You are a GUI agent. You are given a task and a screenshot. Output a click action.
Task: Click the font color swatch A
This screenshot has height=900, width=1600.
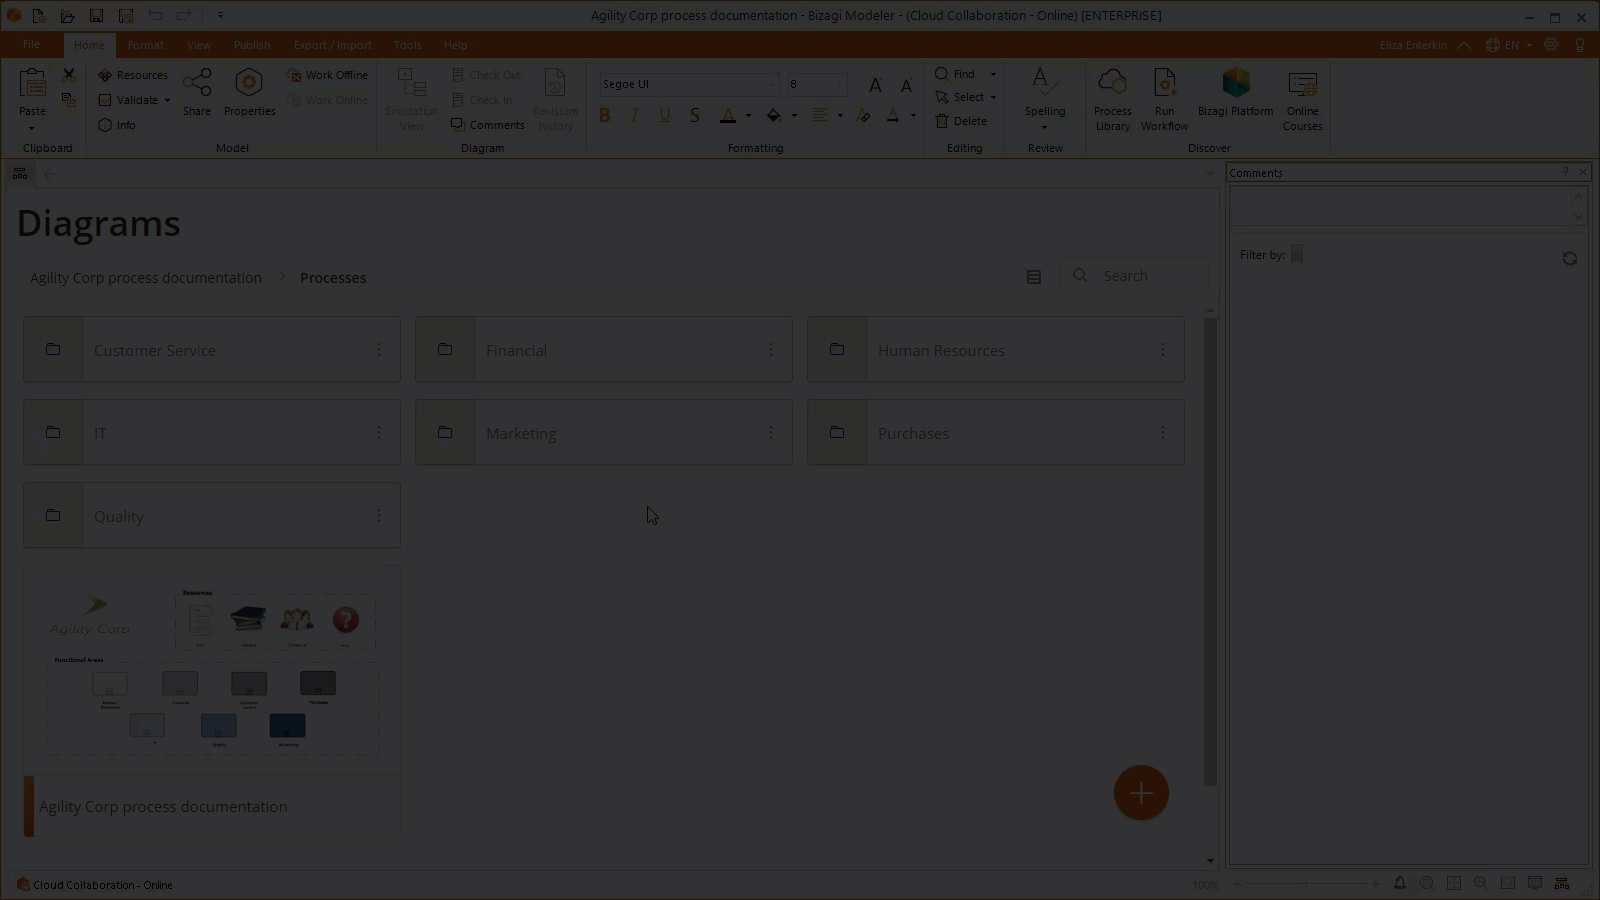coord(728,116)
